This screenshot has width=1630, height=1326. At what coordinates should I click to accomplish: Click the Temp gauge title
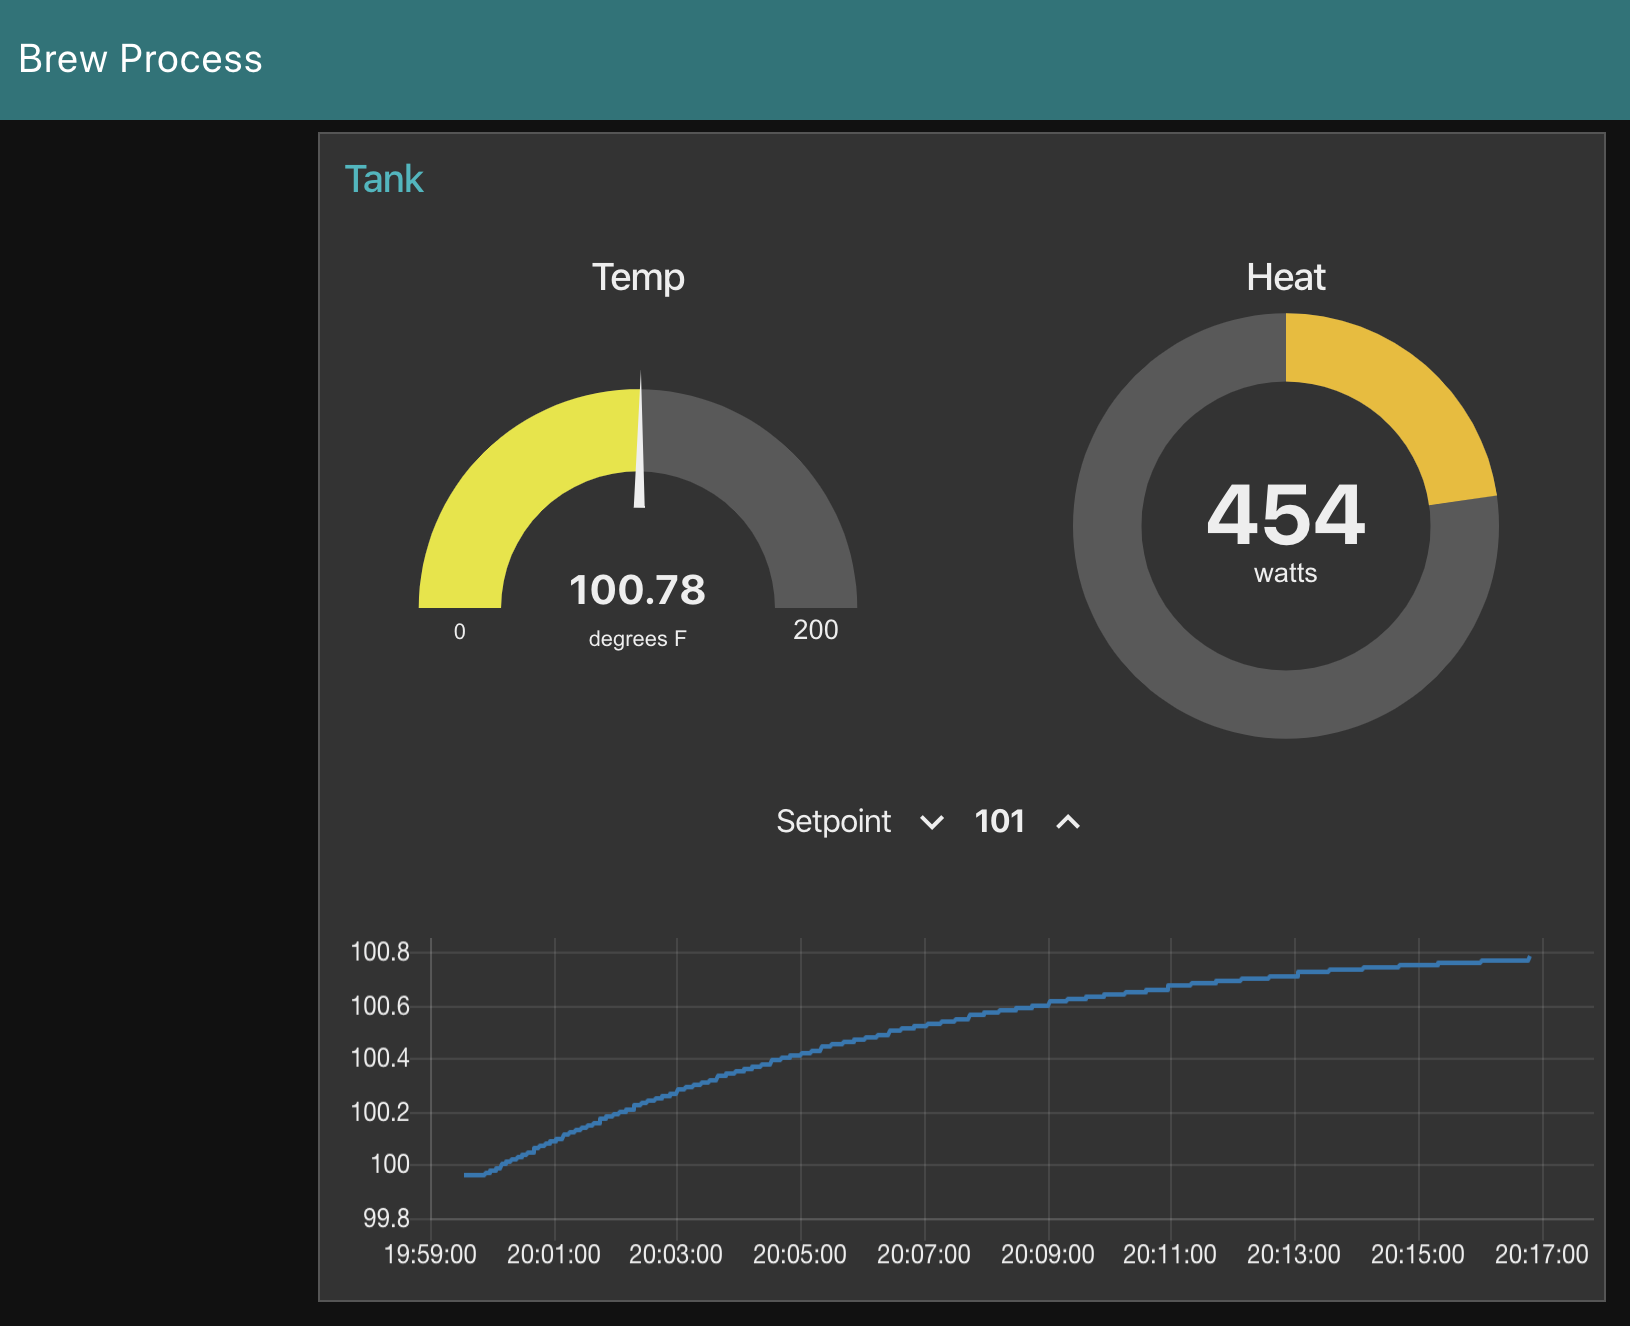(x=638, y=277)
